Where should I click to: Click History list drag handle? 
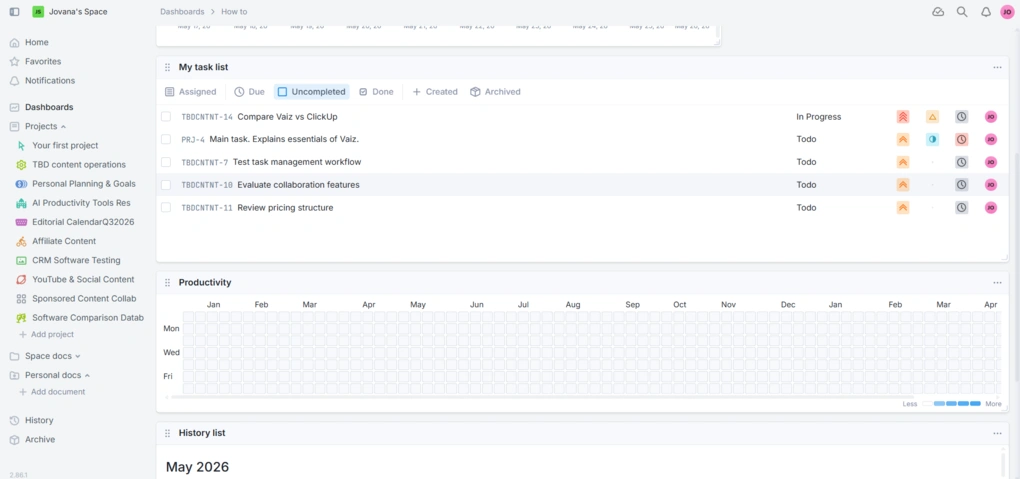tap(167, 433)
